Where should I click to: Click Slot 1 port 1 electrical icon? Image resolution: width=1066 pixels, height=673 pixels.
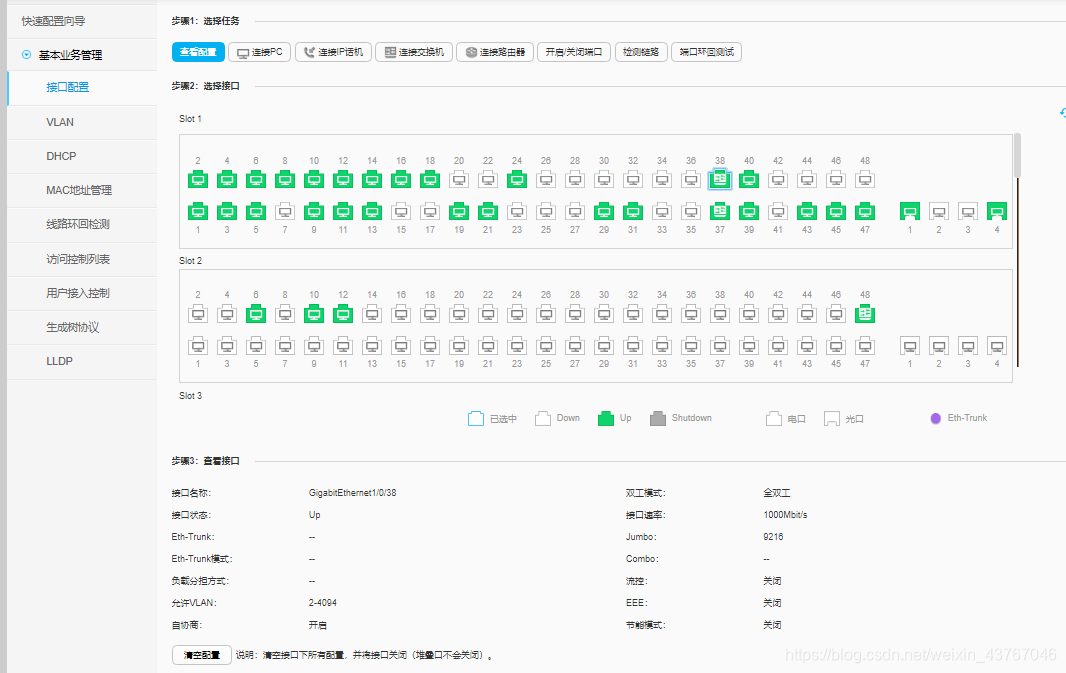click(x=198, y=211)
